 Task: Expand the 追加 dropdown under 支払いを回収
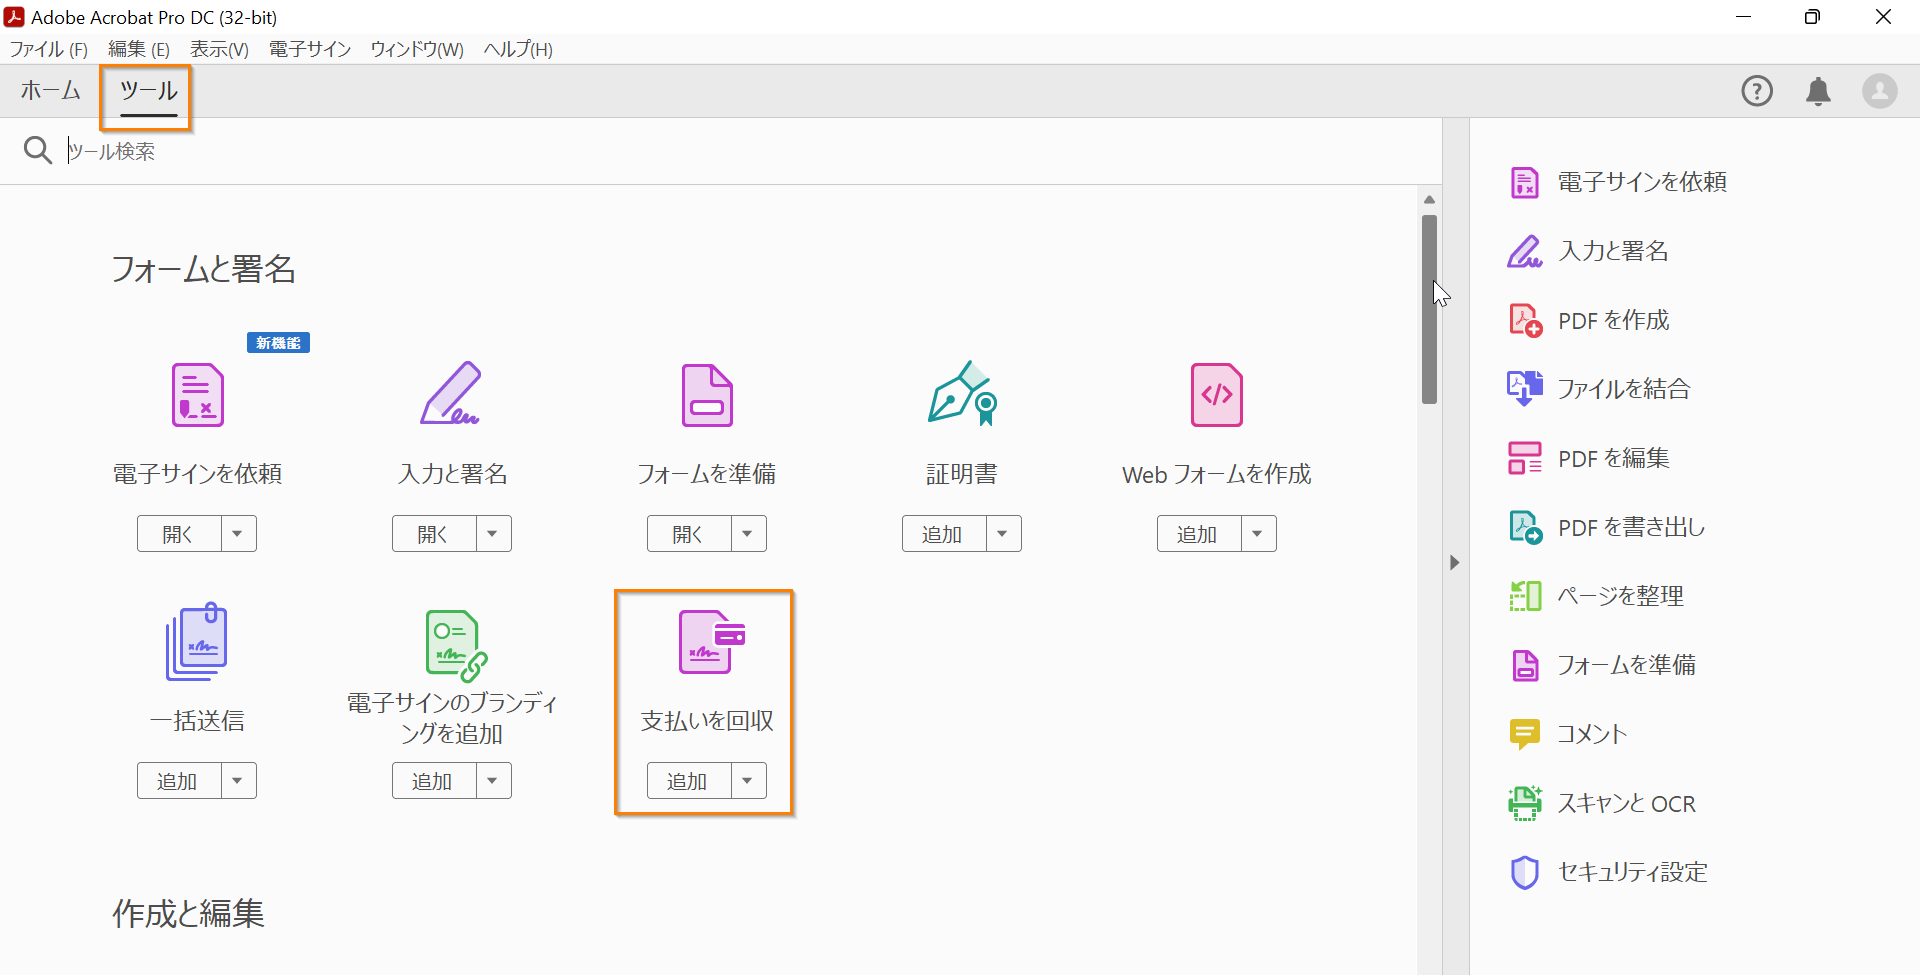(x=748, y=780)
